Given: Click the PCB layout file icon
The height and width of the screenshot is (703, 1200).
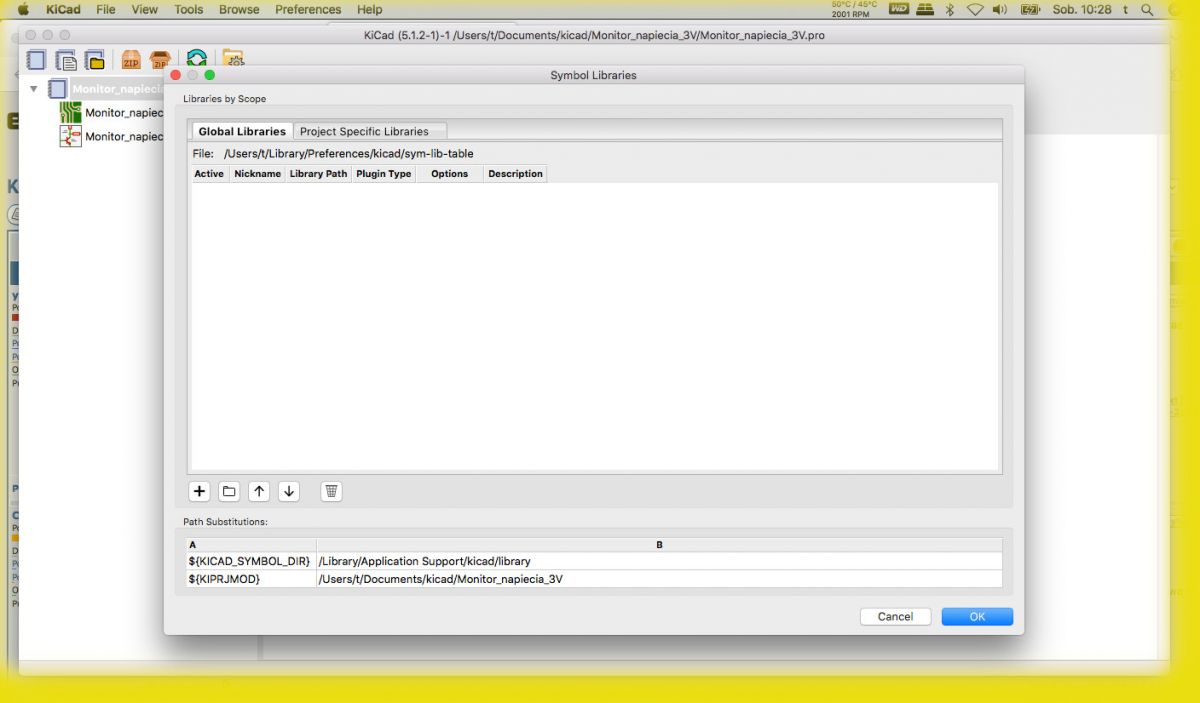Looking at the screenshot, I should click(x=70, y=113).
